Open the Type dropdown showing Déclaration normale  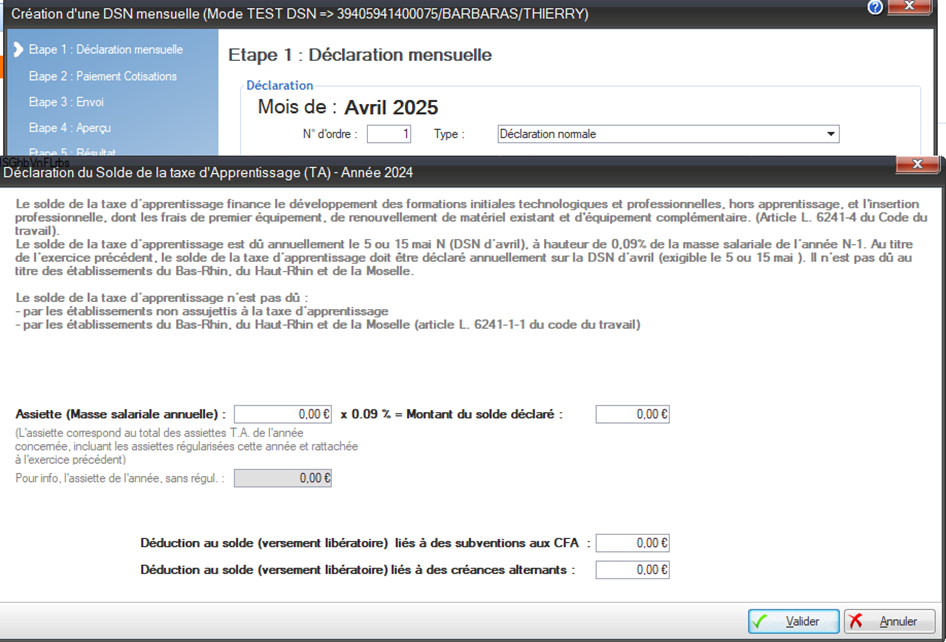pos(668,134)
